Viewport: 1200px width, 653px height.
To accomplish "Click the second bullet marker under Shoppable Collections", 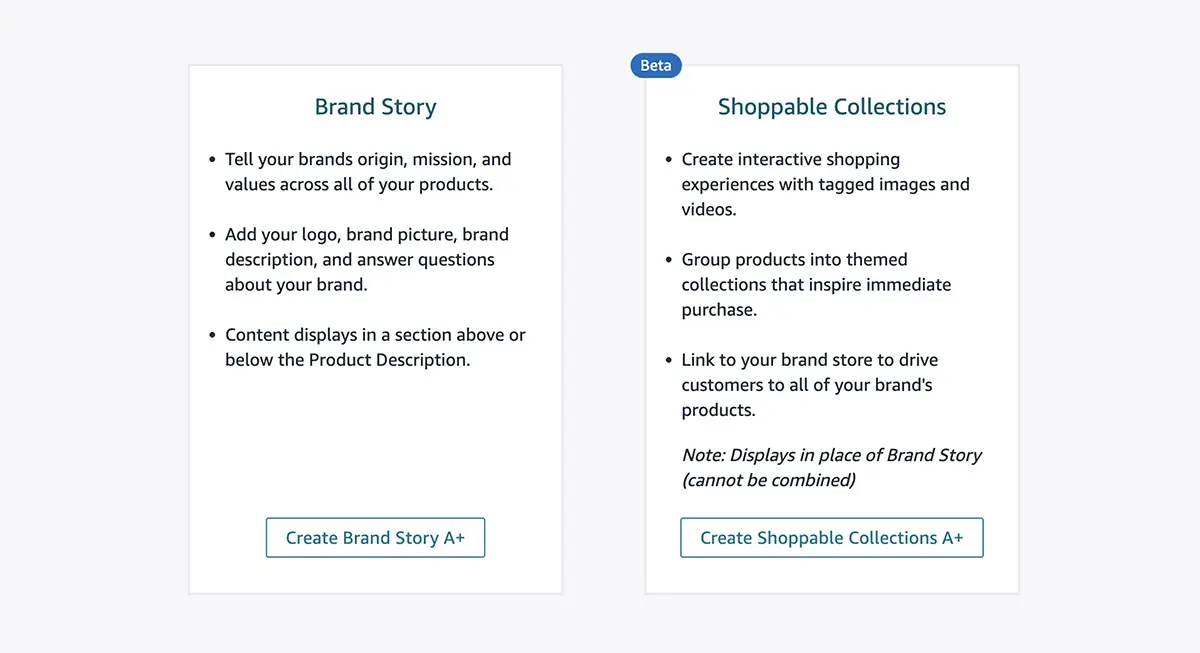I will tap(667, 259).
